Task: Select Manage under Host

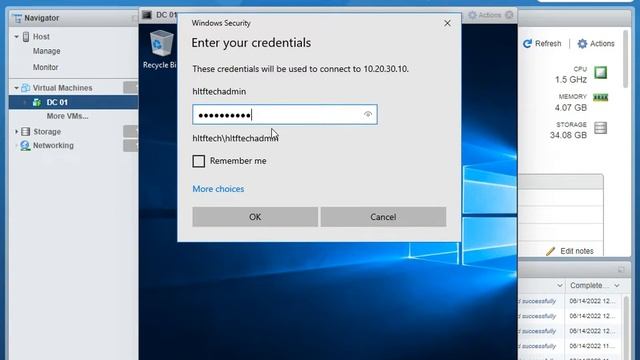Action: tap(47, 51)
